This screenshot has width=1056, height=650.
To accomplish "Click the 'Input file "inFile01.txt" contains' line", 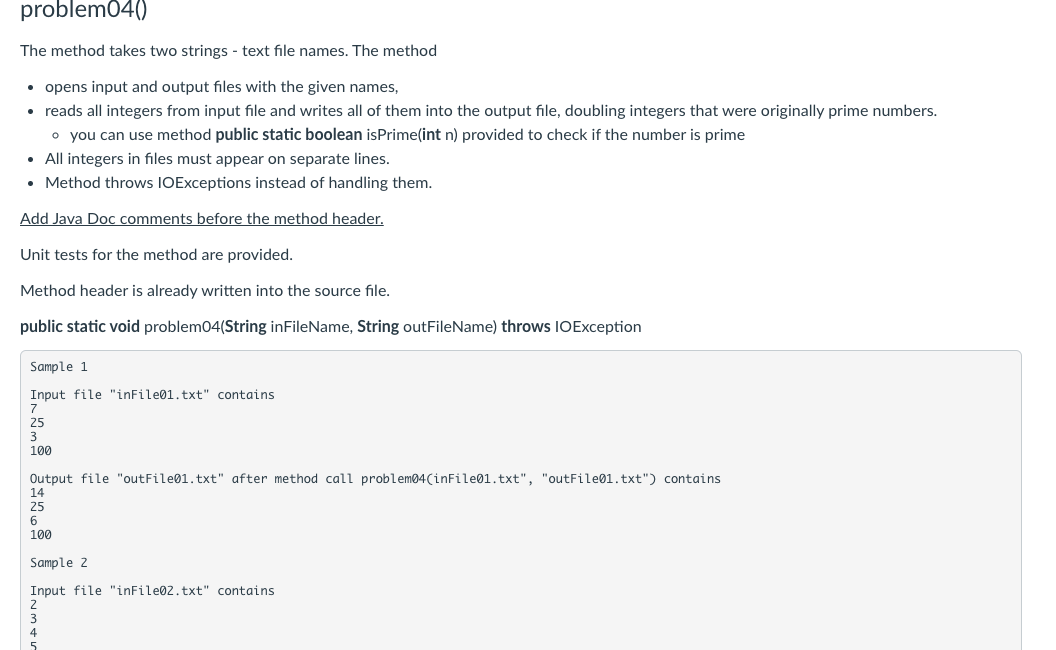I will pyautogui.click(x=152, y=395).
